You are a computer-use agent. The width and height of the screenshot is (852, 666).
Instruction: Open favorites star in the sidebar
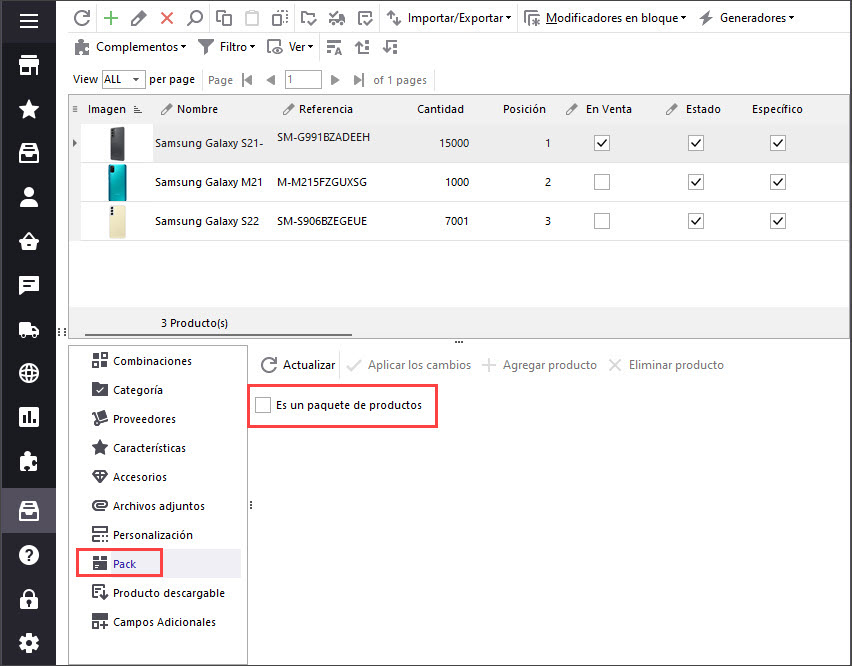tap(29, 109)
